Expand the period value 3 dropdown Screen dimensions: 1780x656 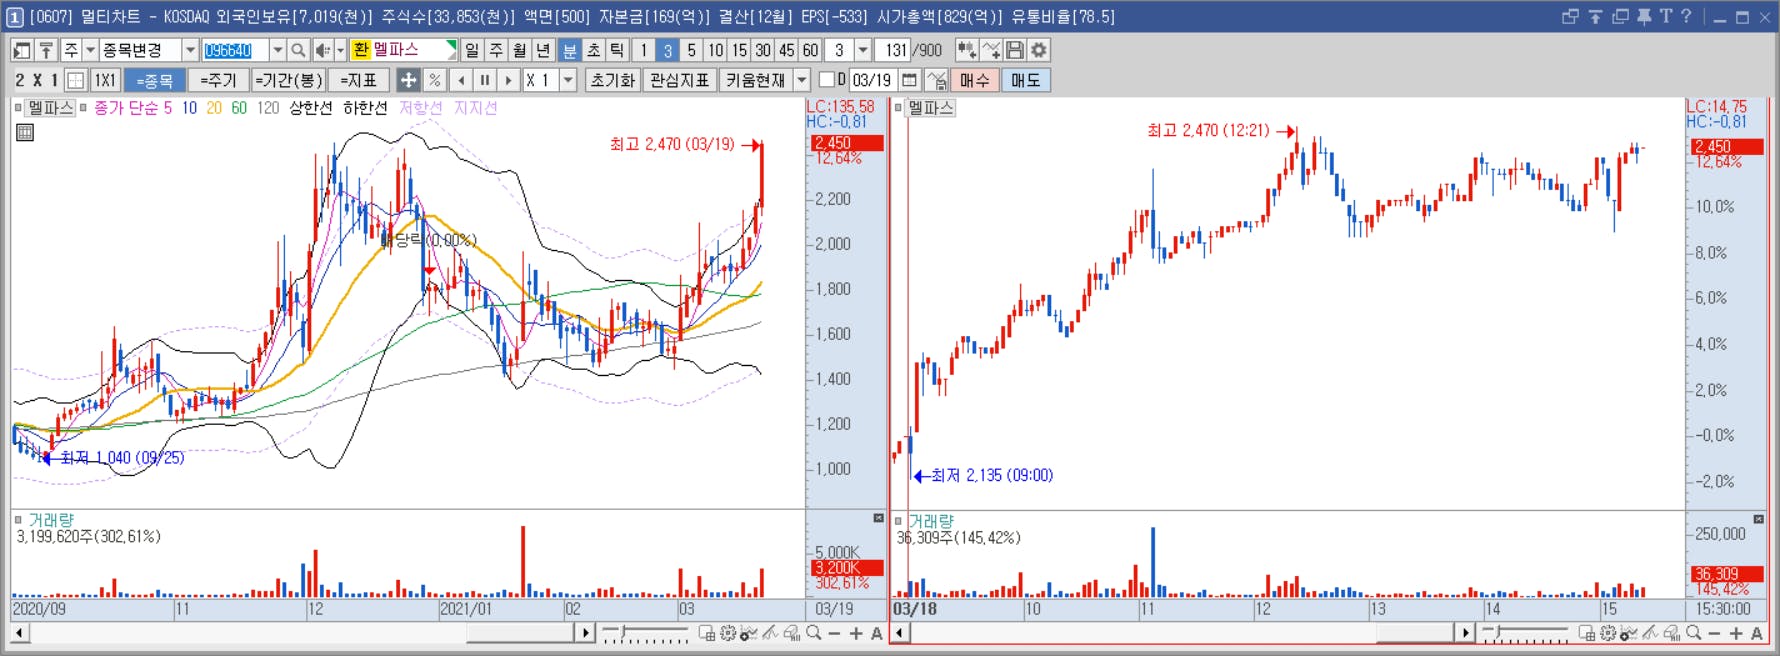[x=863, y=50]
